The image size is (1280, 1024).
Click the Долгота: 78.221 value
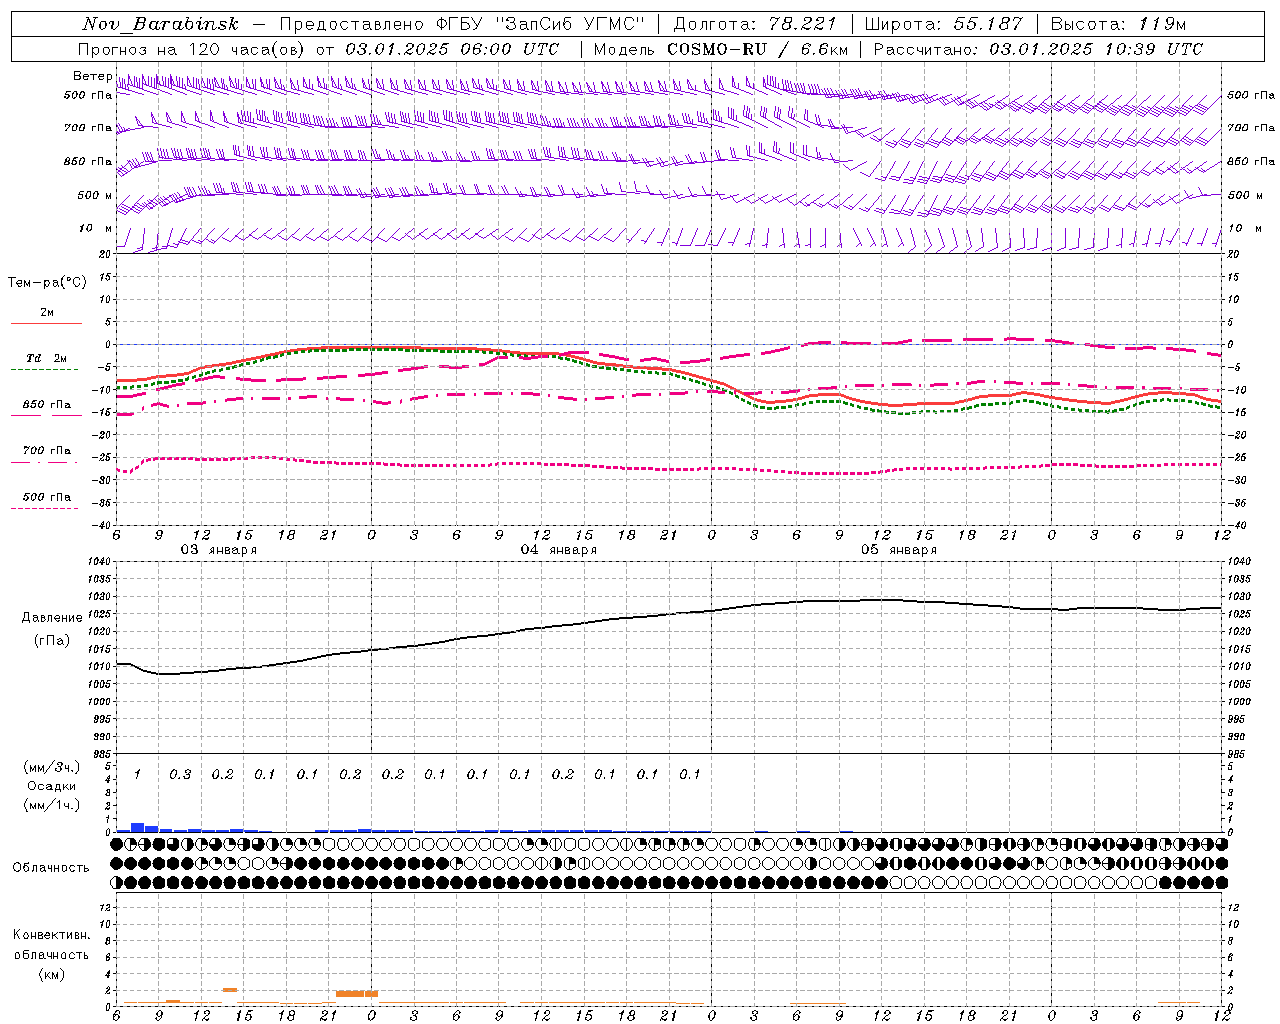click(x=755, y=24)
